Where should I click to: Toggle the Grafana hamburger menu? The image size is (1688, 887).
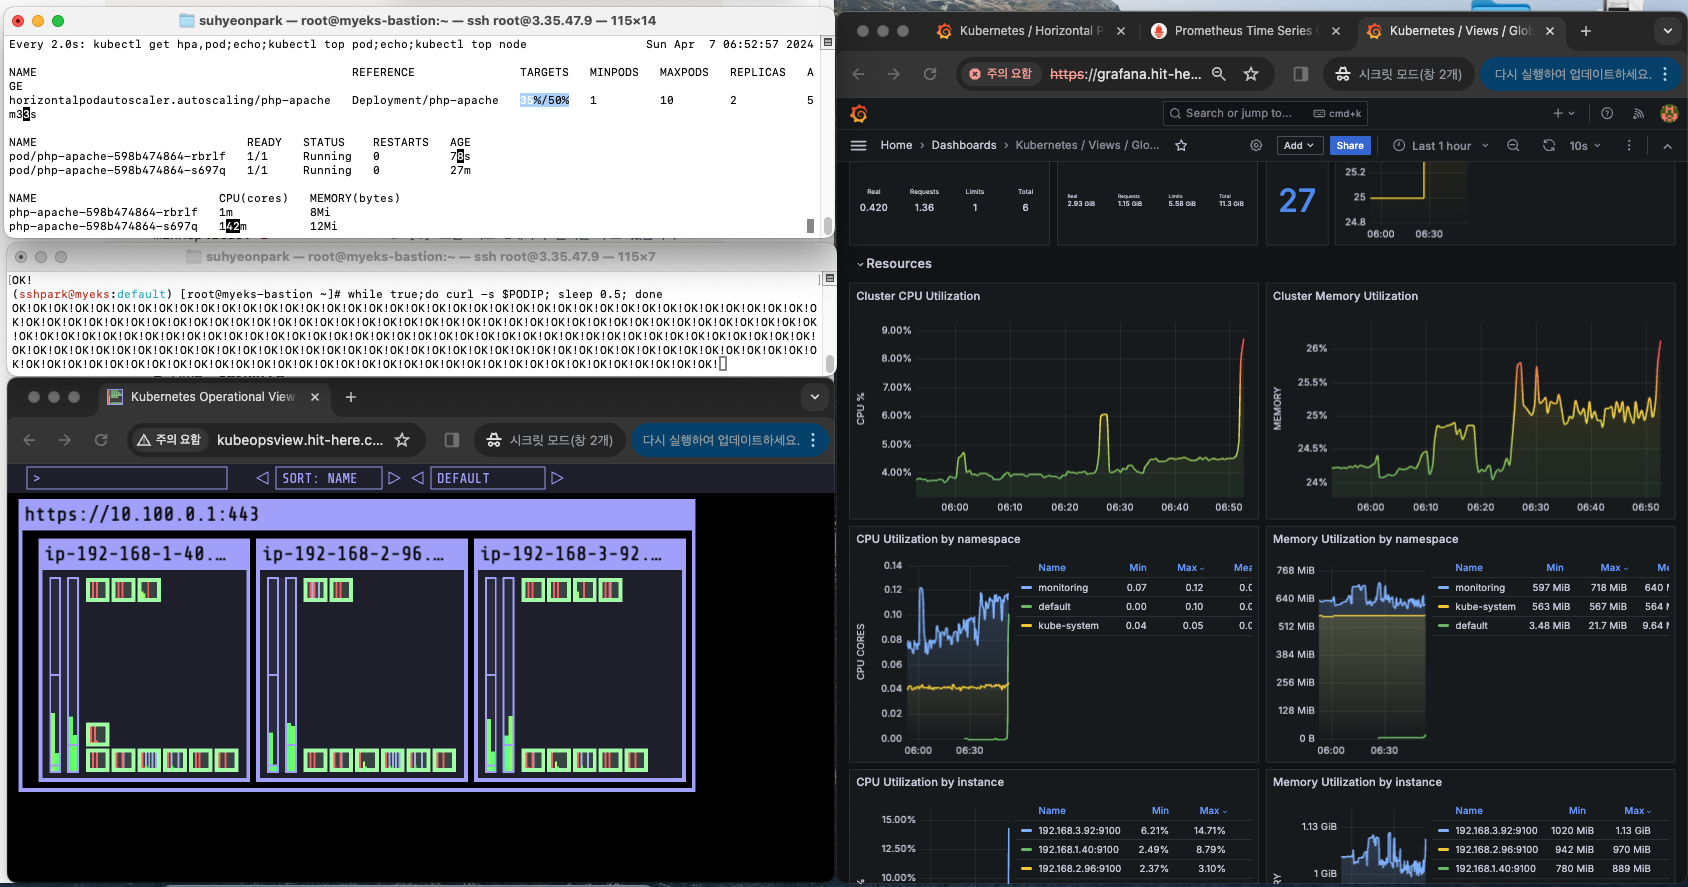[x=858, y=145]
